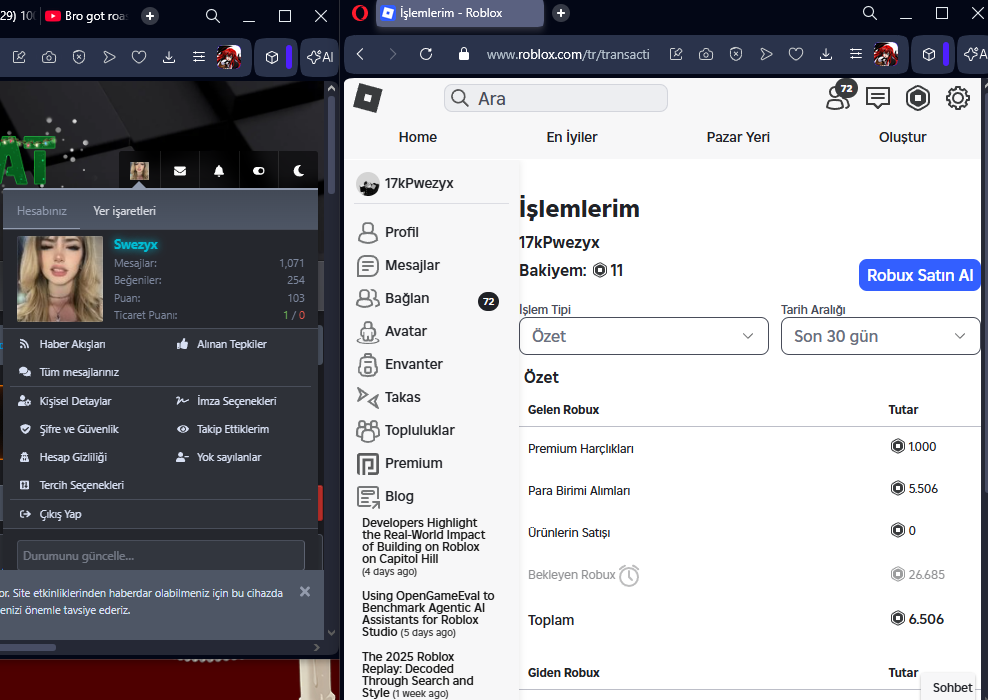Click the forum user avatar icon in navbar

139,170
